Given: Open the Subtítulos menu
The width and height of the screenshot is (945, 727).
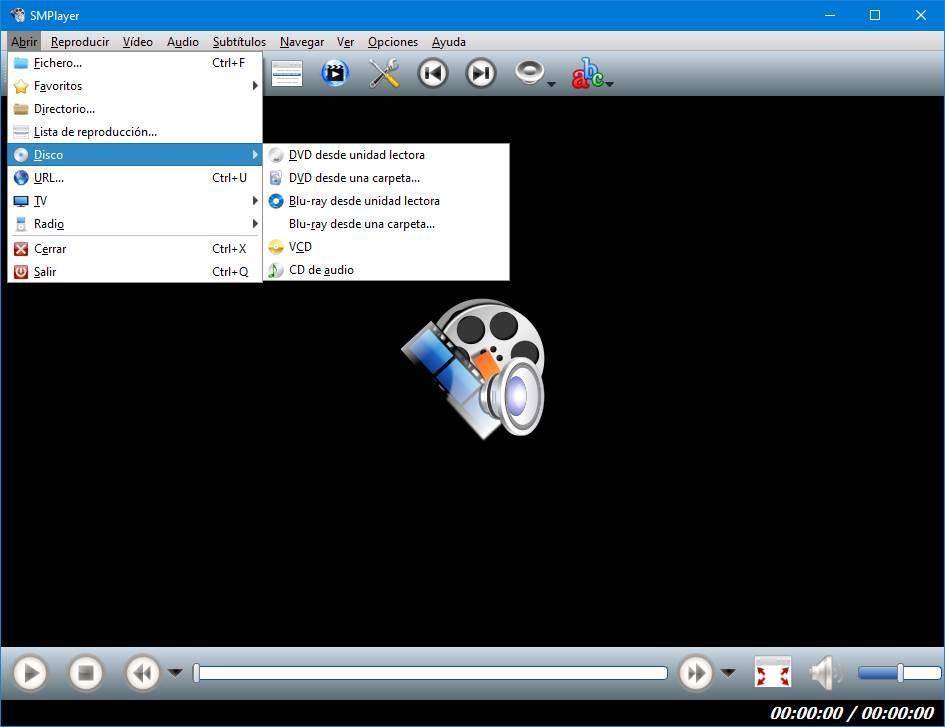Looking at the screenshot, I should click(239, 42).
